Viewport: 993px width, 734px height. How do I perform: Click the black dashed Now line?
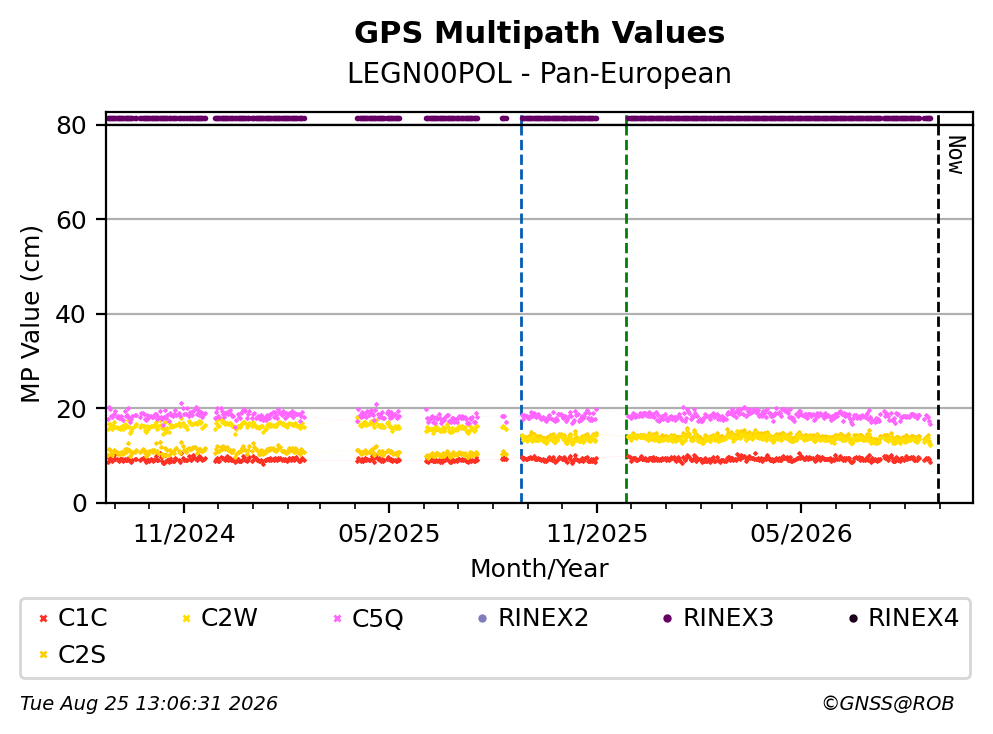(938, 310)
